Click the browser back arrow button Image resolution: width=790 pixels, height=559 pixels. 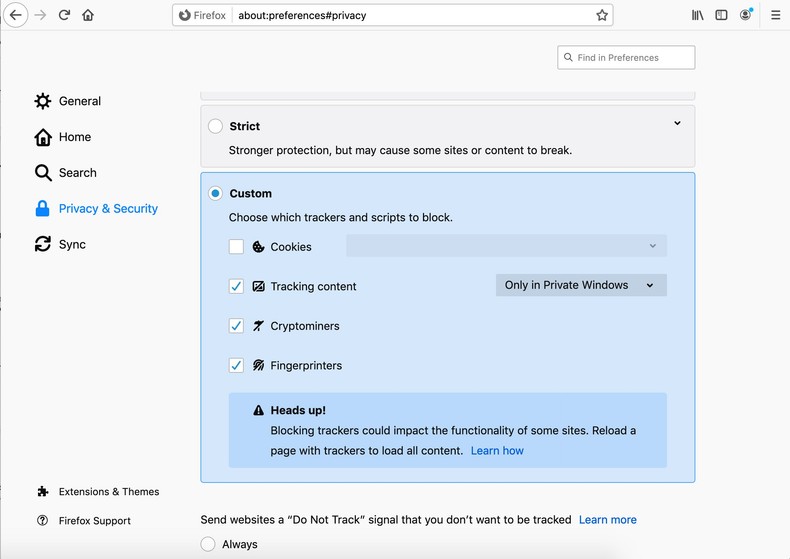[15, 15]
